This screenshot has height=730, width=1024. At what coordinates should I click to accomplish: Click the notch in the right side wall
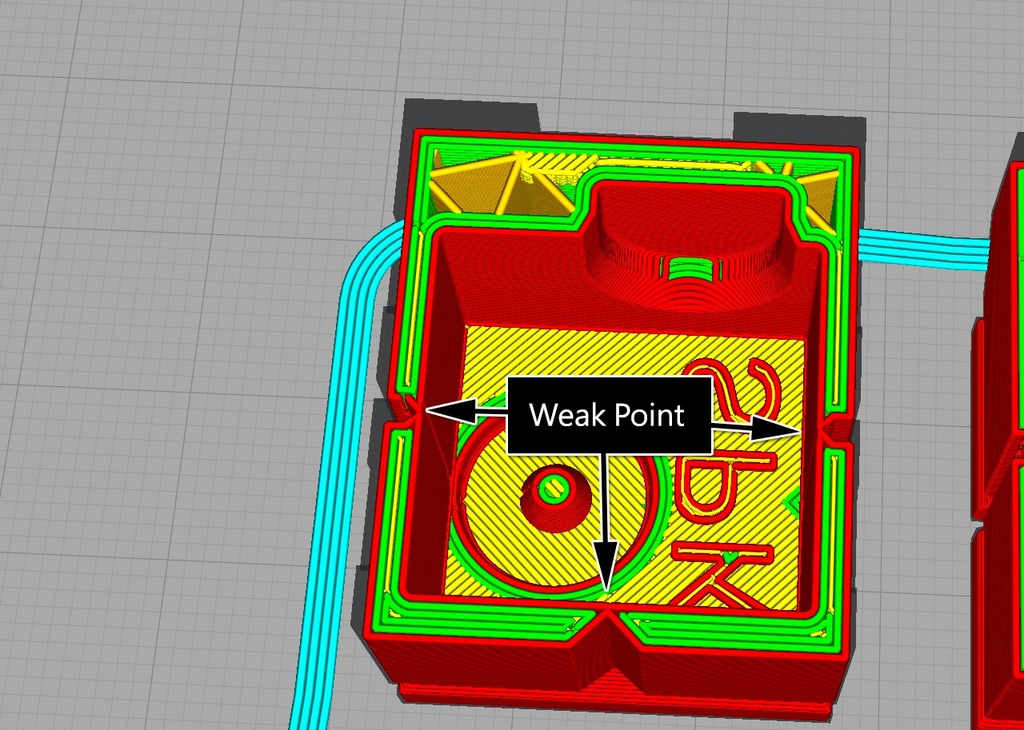836,430
